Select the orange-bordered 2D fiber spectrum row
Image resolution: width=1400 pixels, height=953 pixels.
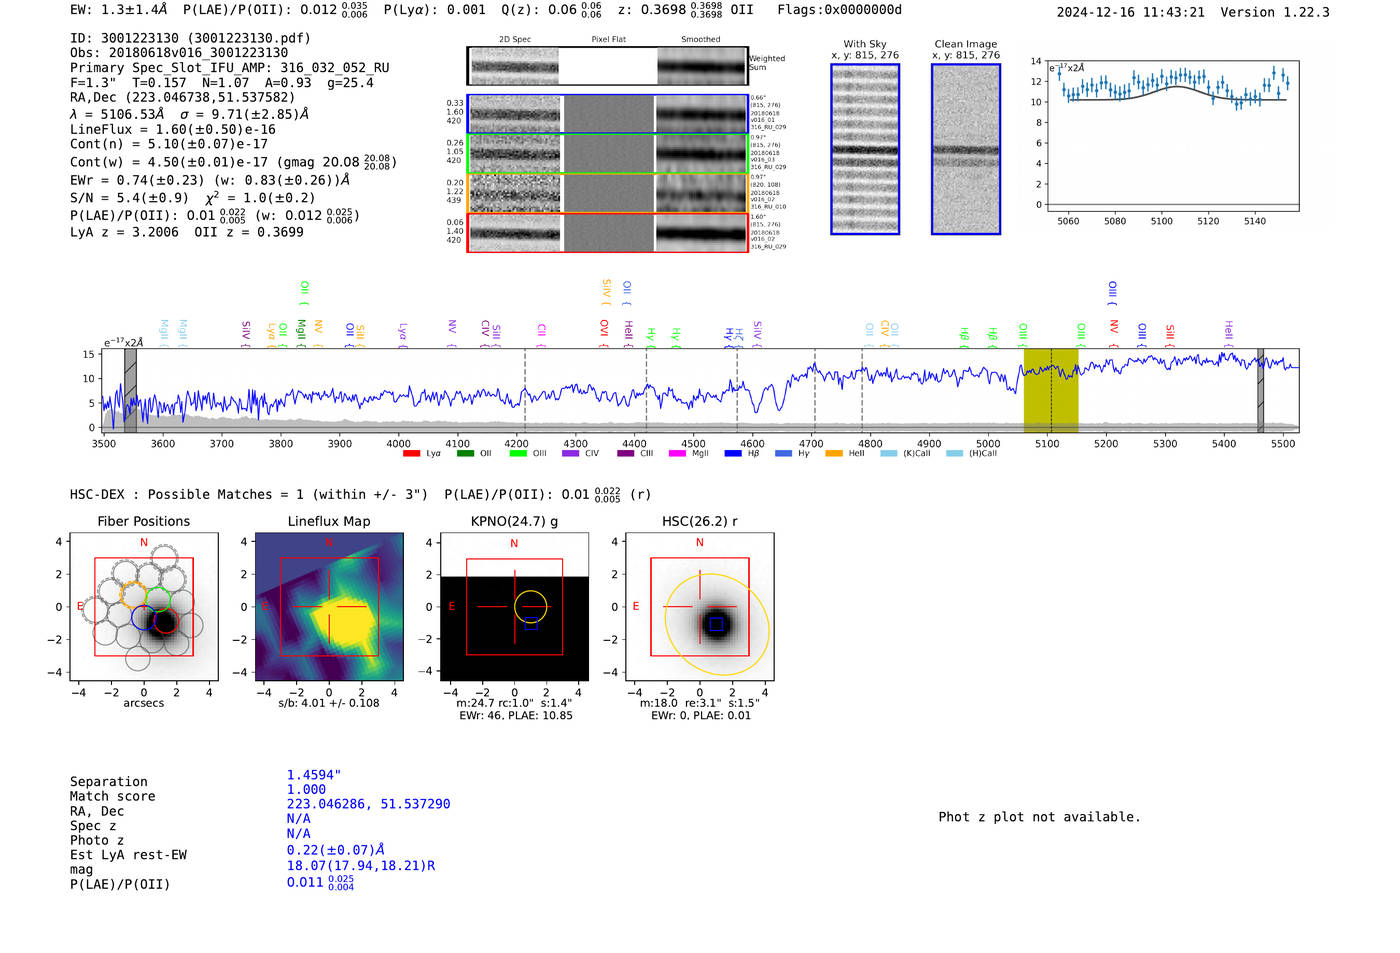click(608, 193)
